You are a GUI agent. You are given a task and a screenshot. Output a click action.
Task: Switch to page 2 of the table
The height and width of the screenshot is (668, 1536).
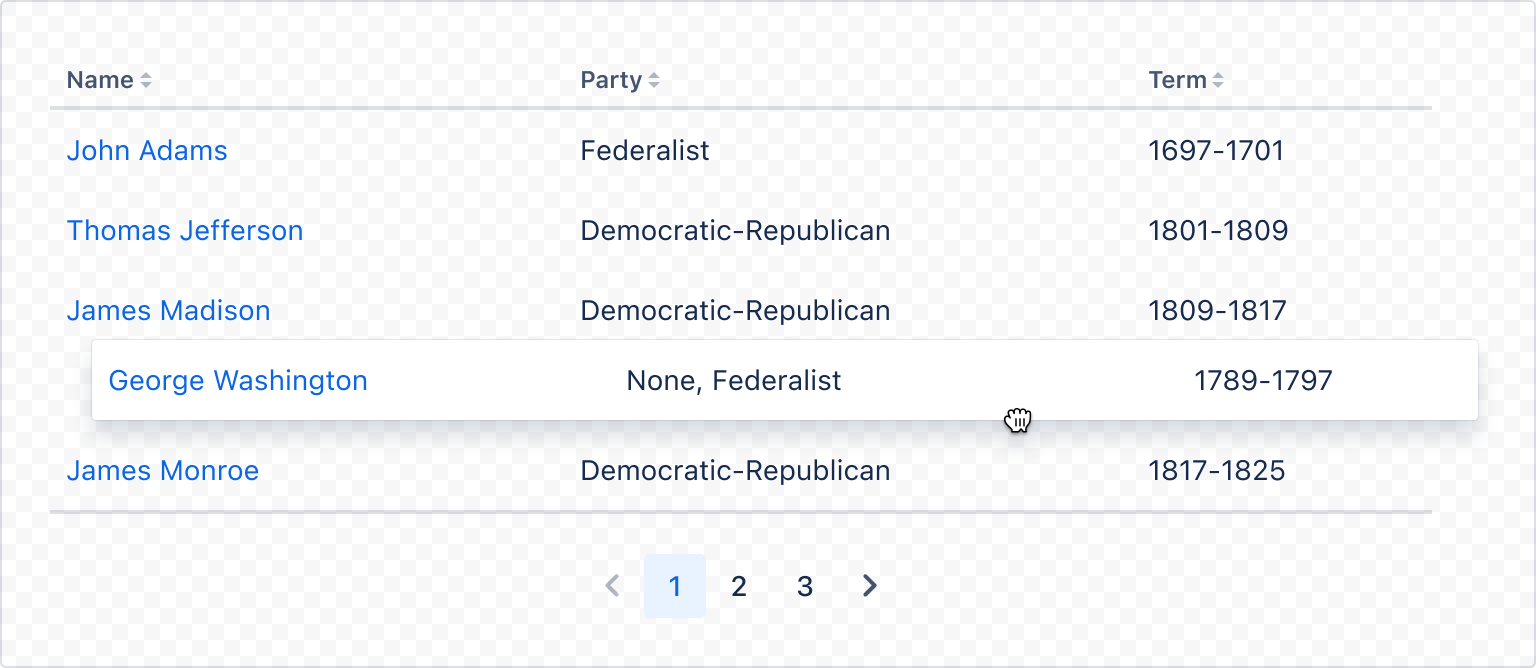click(739, 586)
